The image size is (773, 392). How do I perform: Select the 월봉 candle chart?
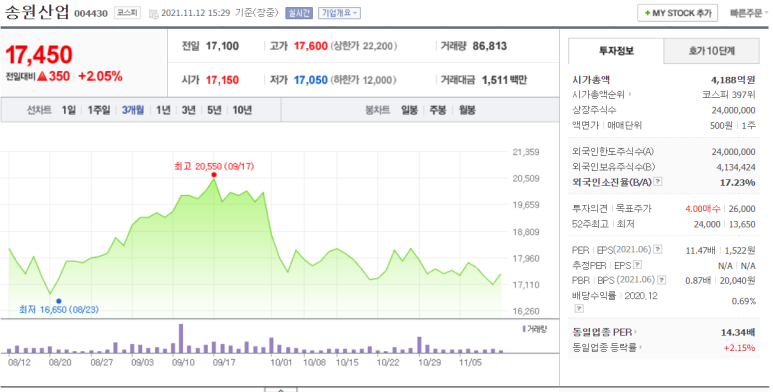[x=467, y=110]
